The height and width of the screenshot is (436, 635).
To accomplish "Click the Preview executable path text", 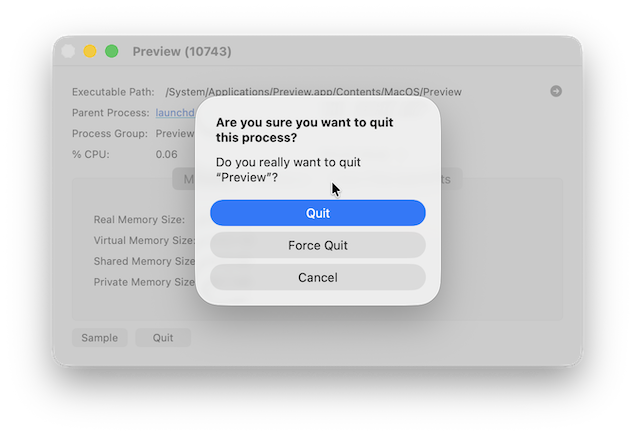I will click(x=313, y=92).
